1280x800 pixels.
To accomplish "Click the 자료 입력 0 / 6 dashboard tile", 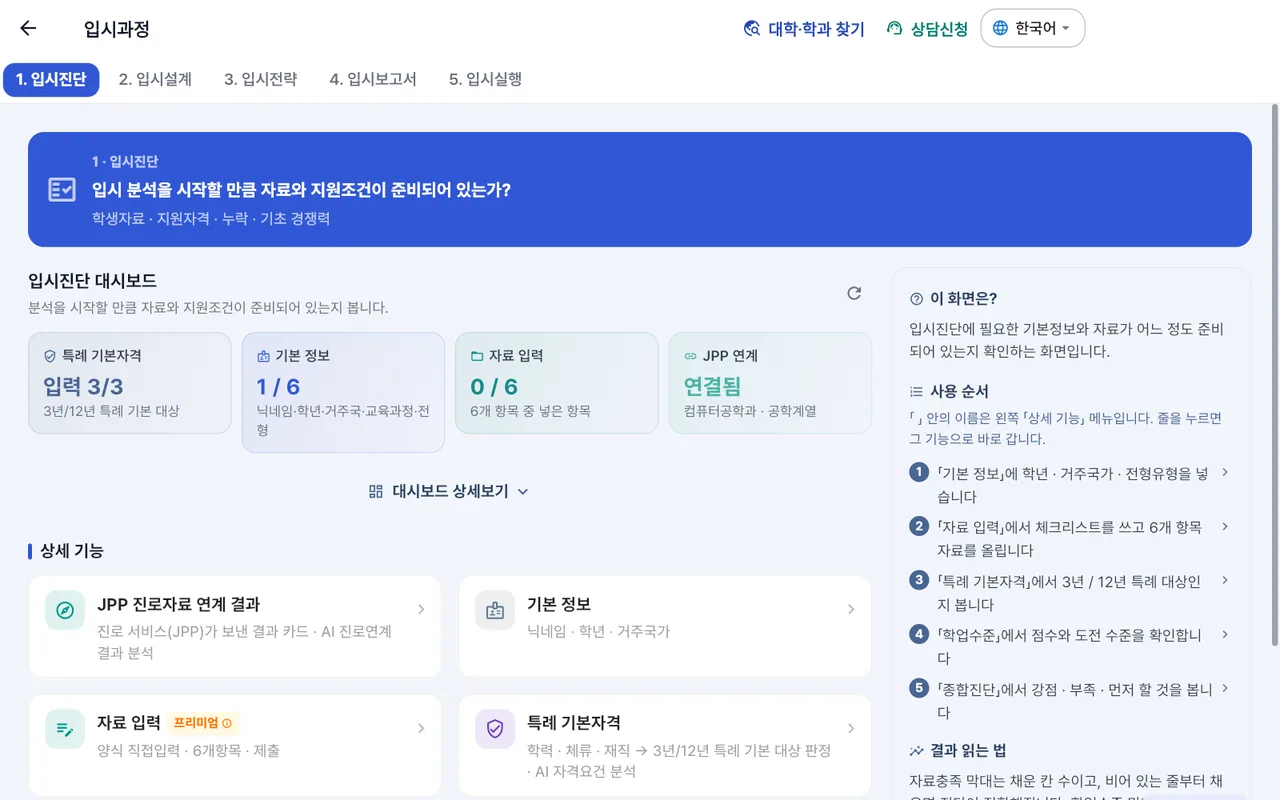I will click(x=557, y=383).
